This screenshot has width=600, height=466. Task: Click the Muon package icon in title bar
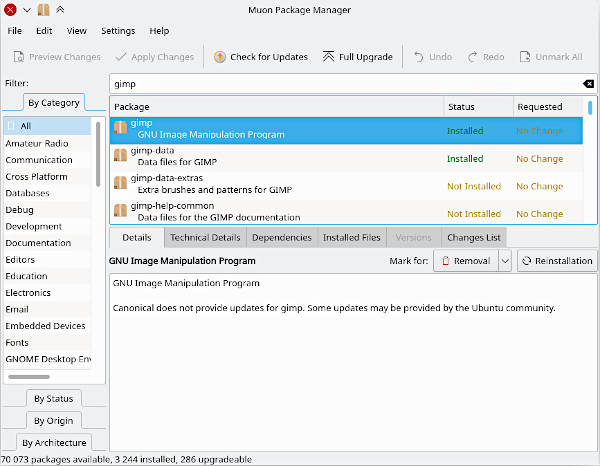tap(43, 10)
